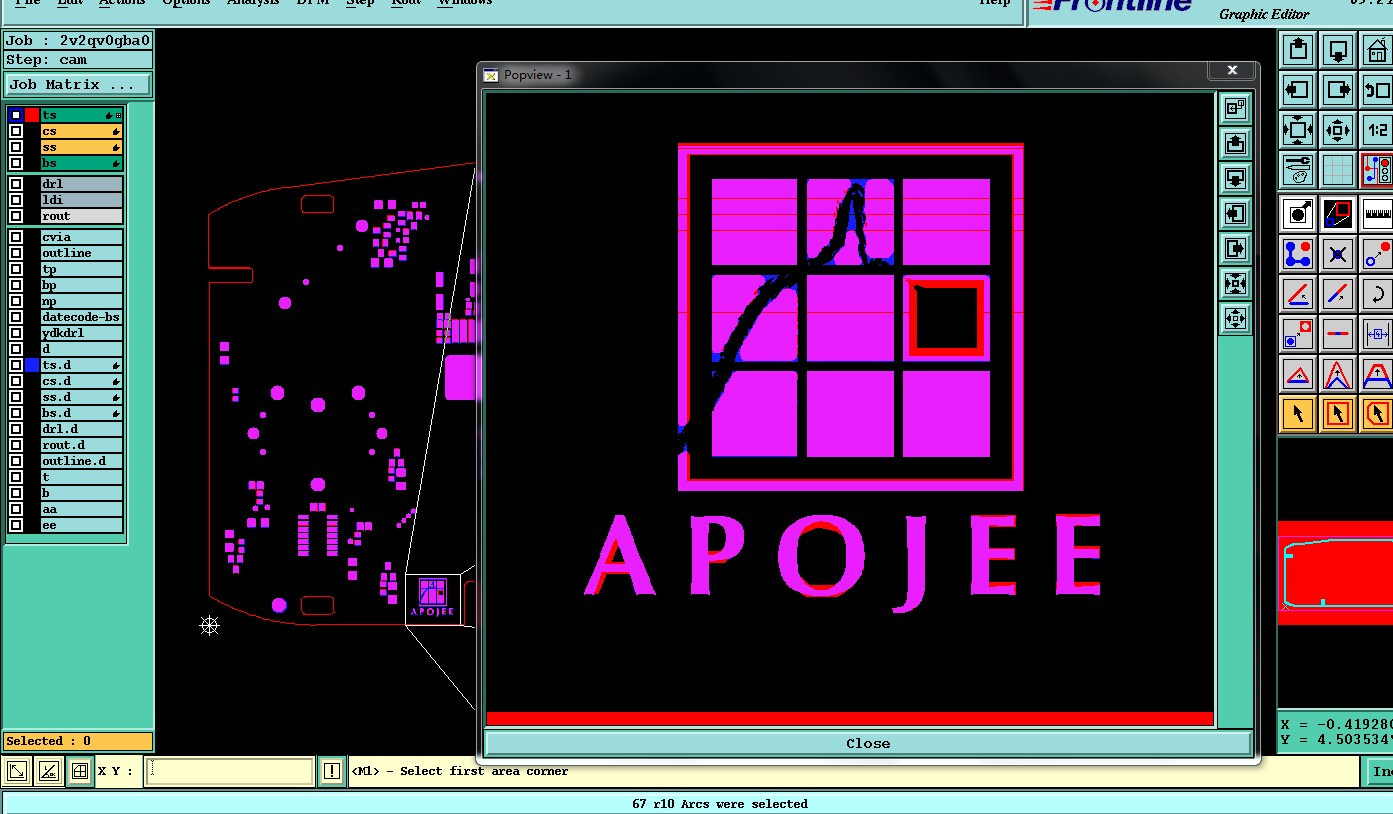Toggle the checkbox for layer outline
This screenshot has height=814, width=1393.
(16, 253)
